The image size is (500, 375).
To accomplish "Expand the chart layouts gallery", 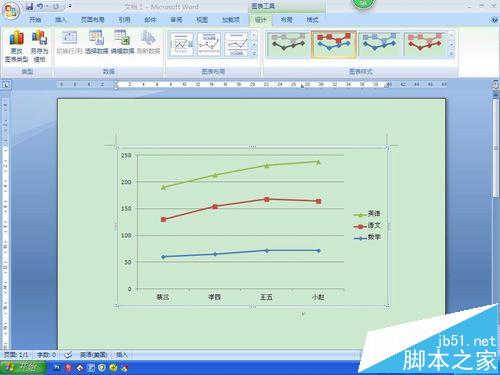I will pyautogui.click(x=254, y=53).
